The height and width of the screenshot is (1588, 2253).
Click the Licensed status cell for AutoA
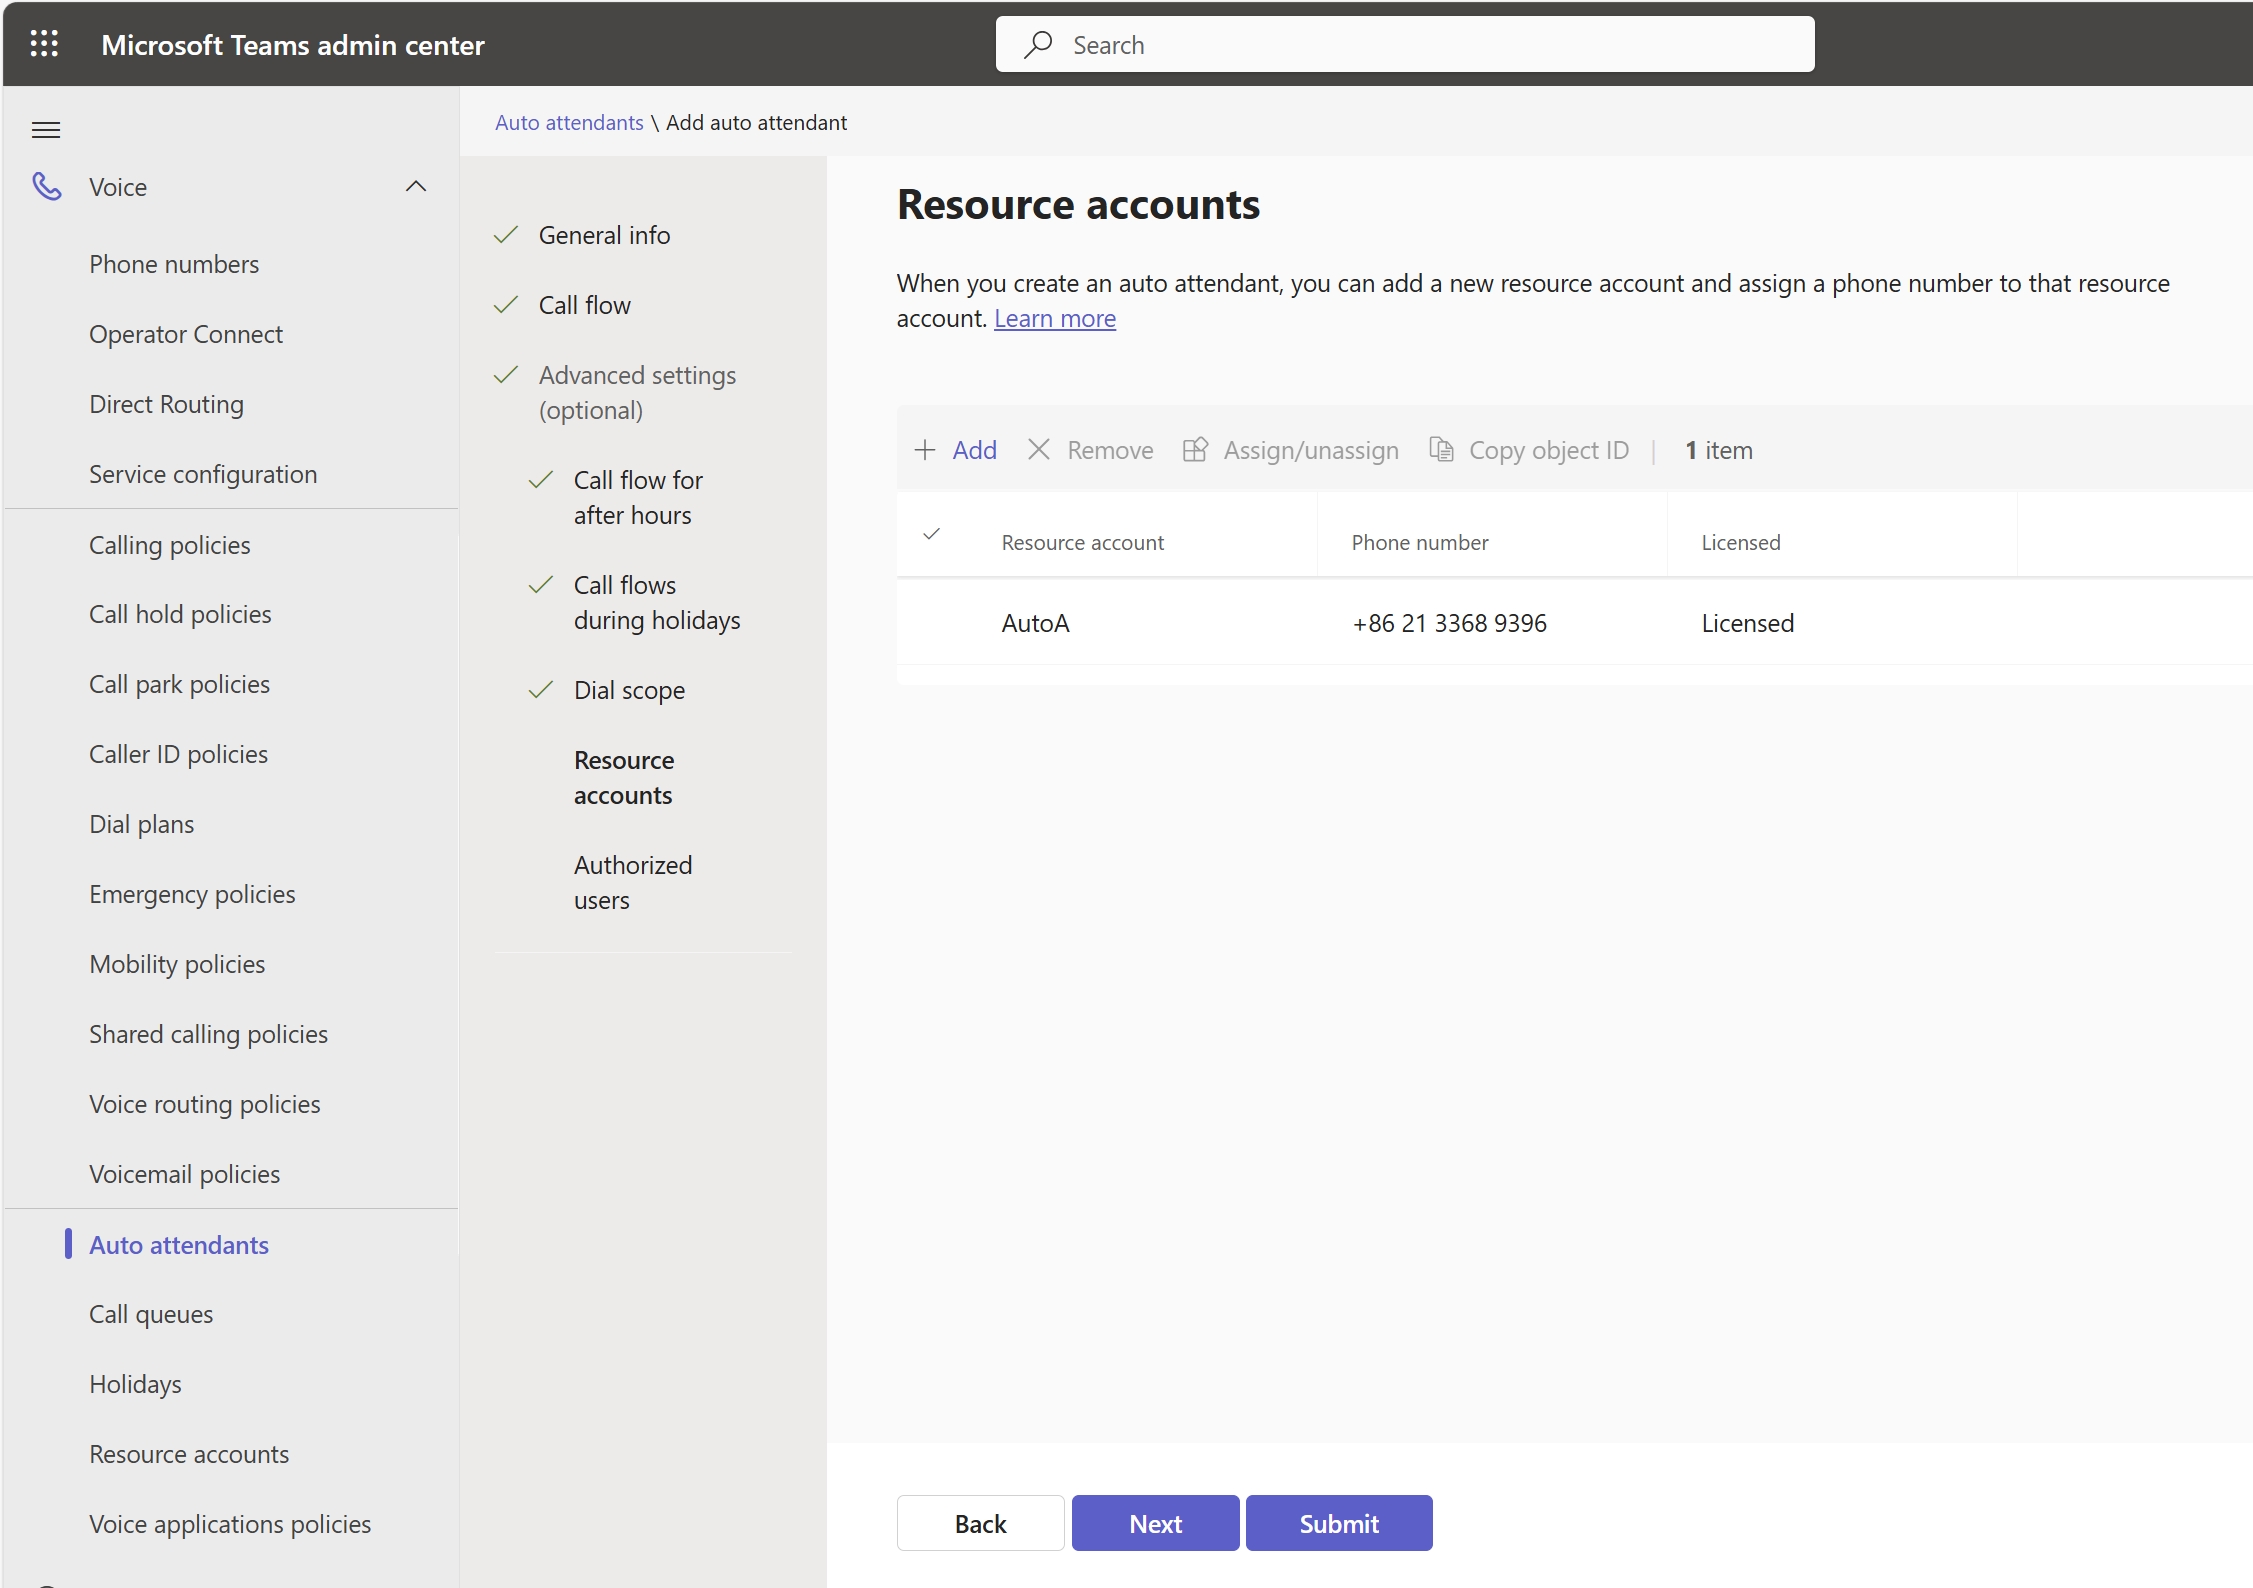(x=1748, y=623)
